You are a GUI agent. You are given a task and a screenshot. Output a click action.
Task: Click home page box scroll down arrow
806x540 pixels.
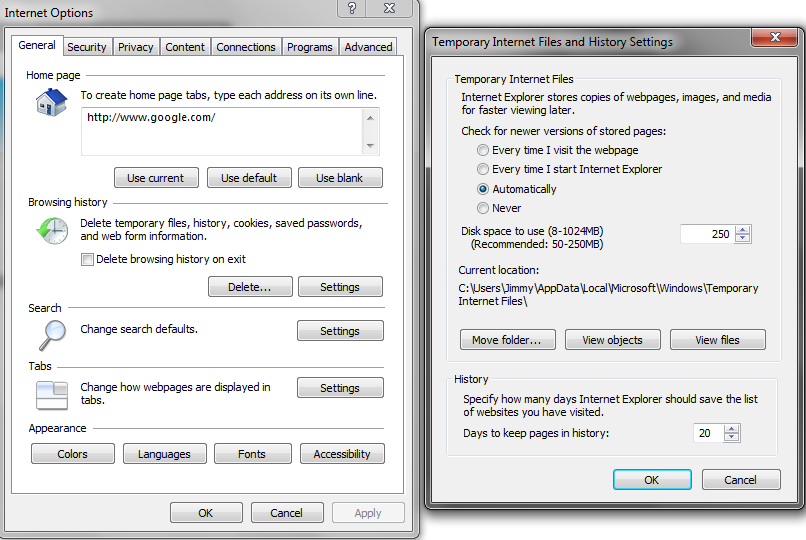pyautogui.click(x=370, y=146)
